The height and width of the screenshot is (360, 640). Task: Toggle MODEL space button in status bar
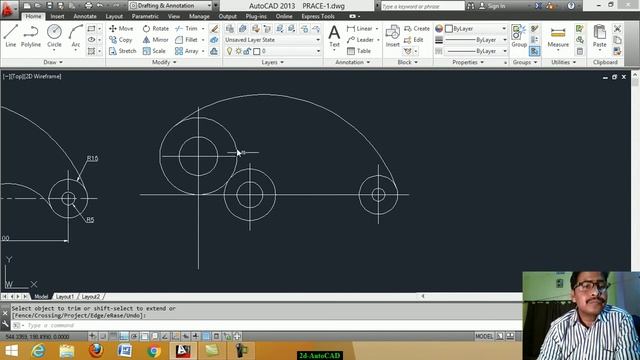pos(484,336)
